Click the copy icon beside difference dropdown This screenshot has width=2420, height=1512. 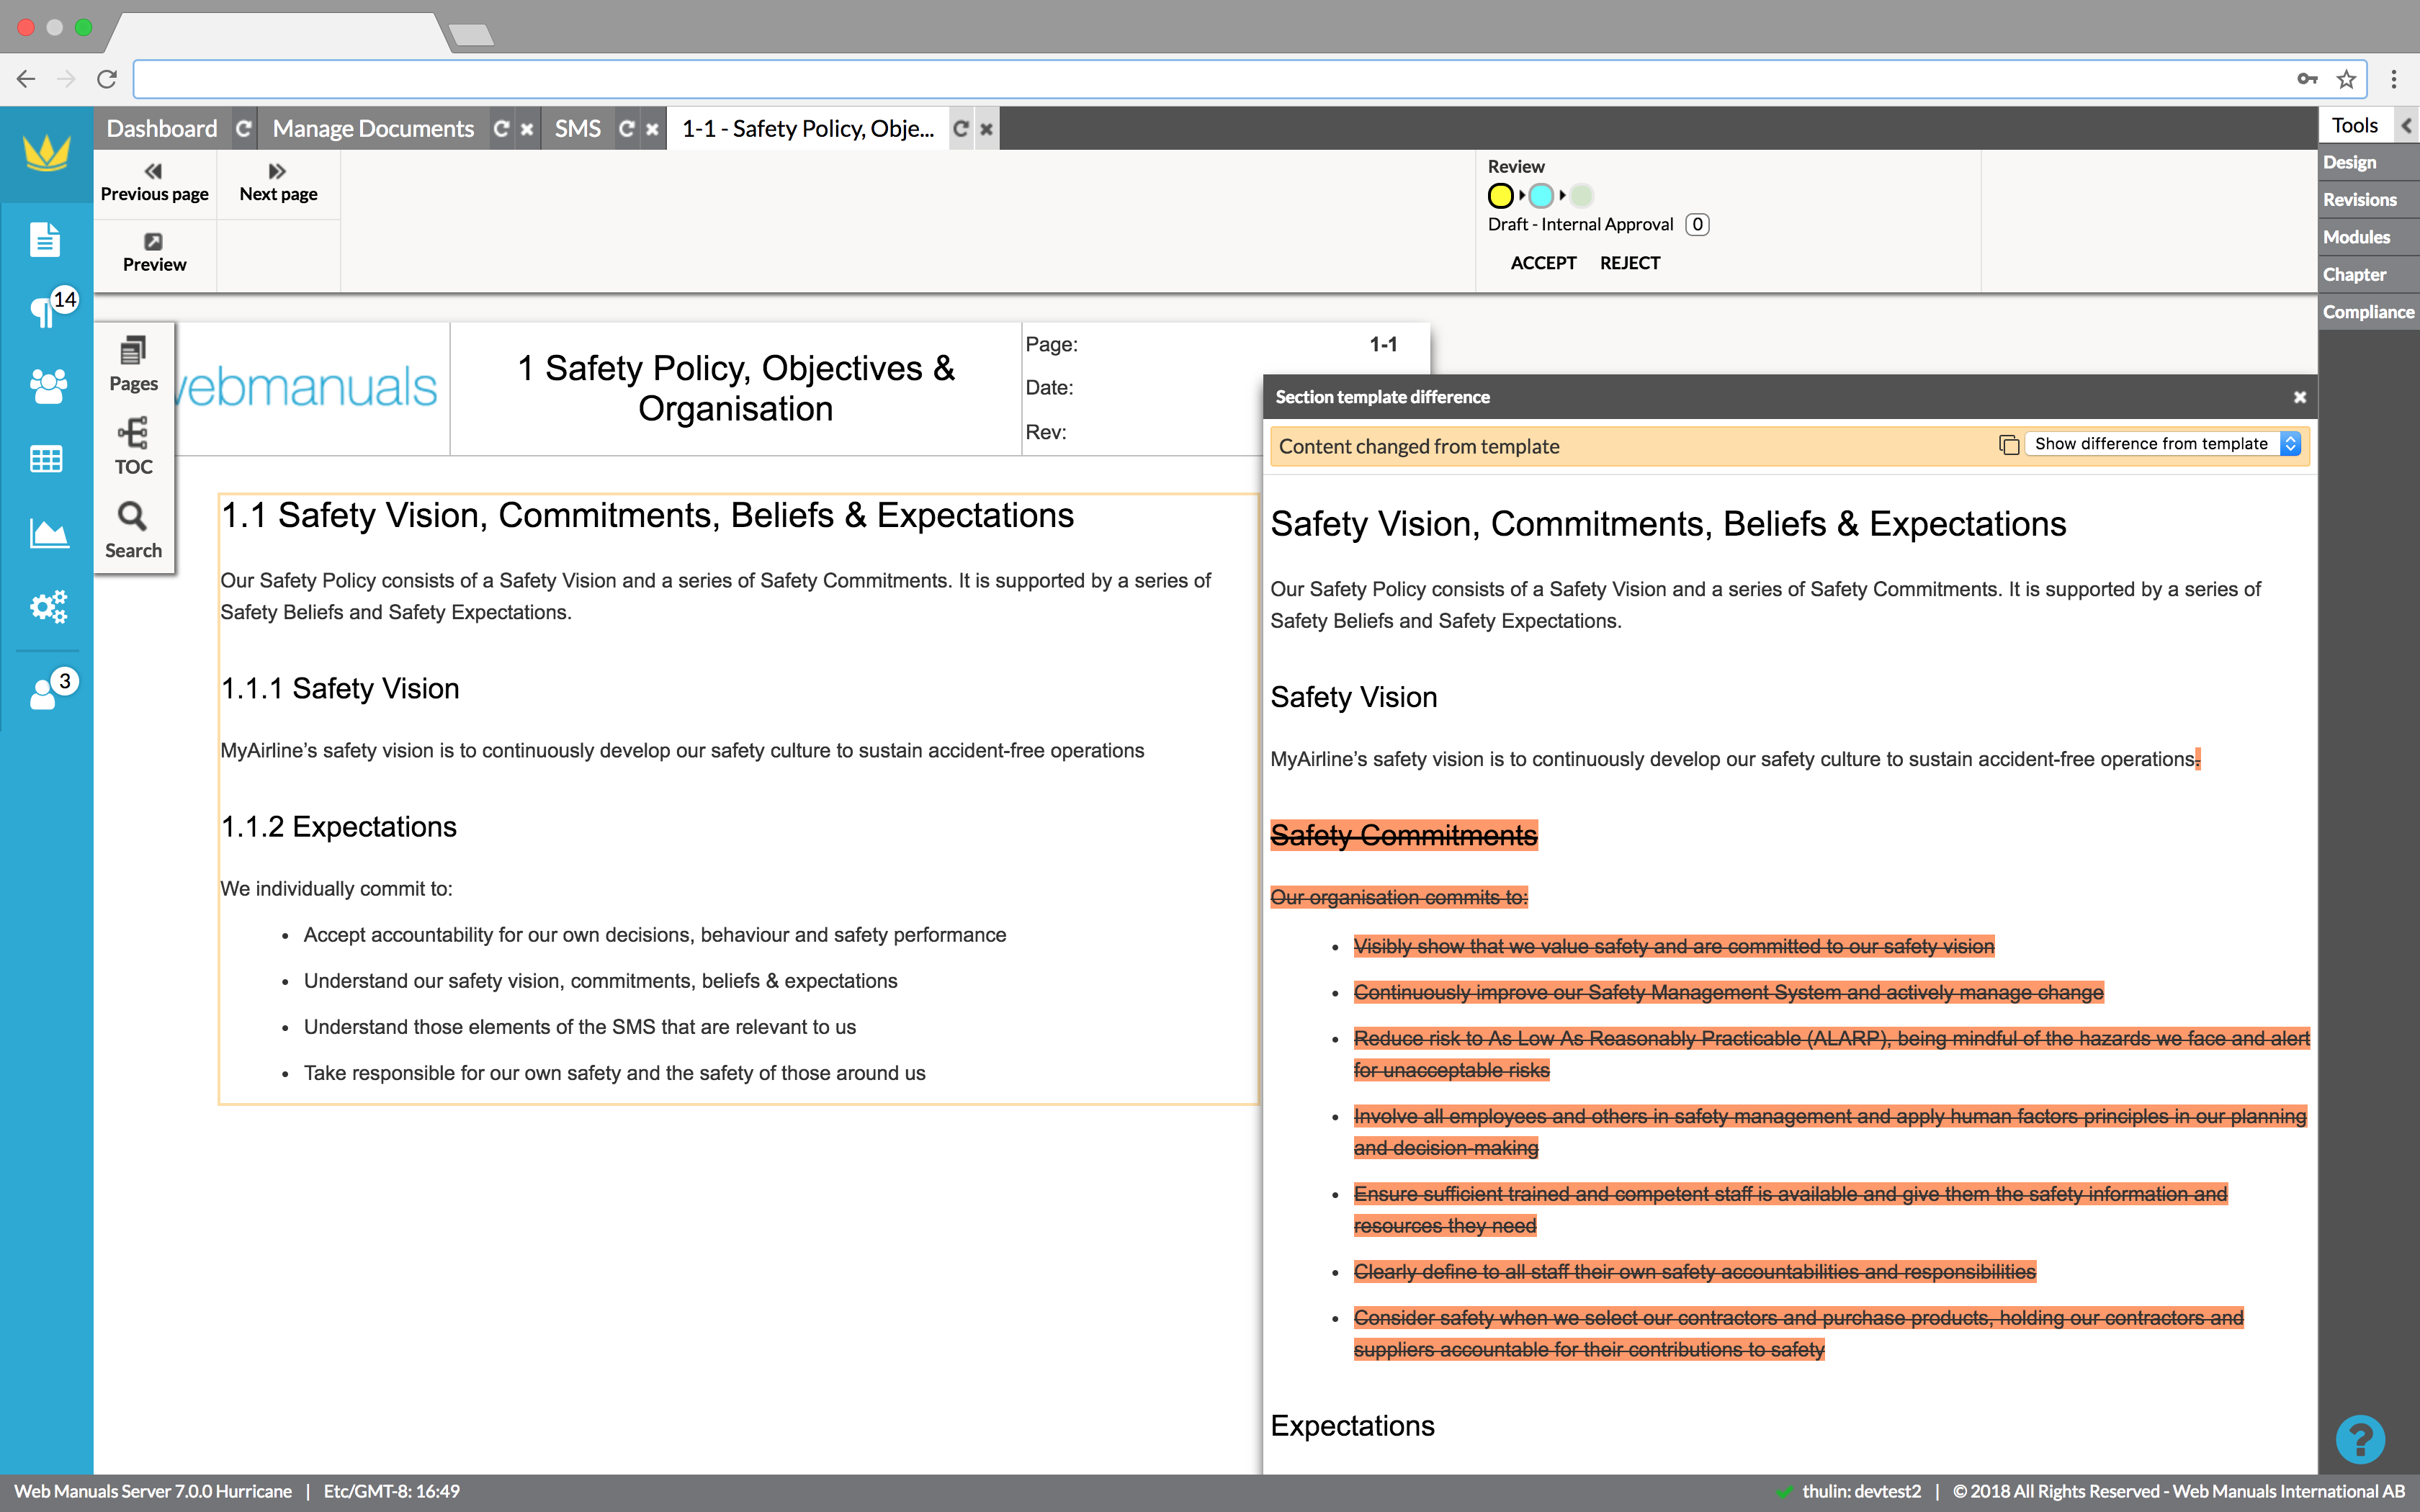[2008, 444]
